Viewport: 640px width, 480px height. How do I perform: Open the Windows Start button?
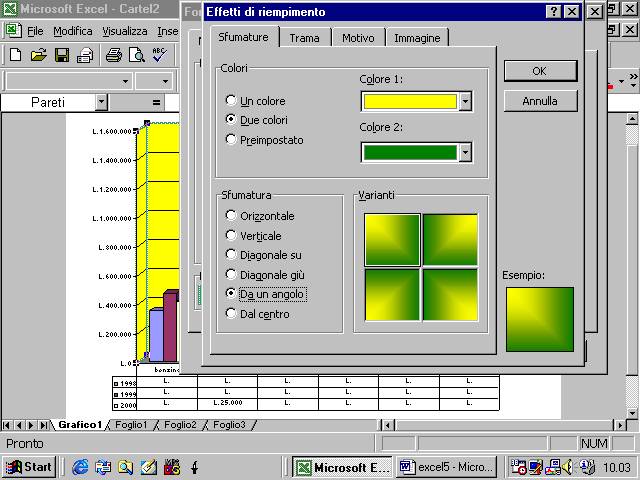pos(29,467)
